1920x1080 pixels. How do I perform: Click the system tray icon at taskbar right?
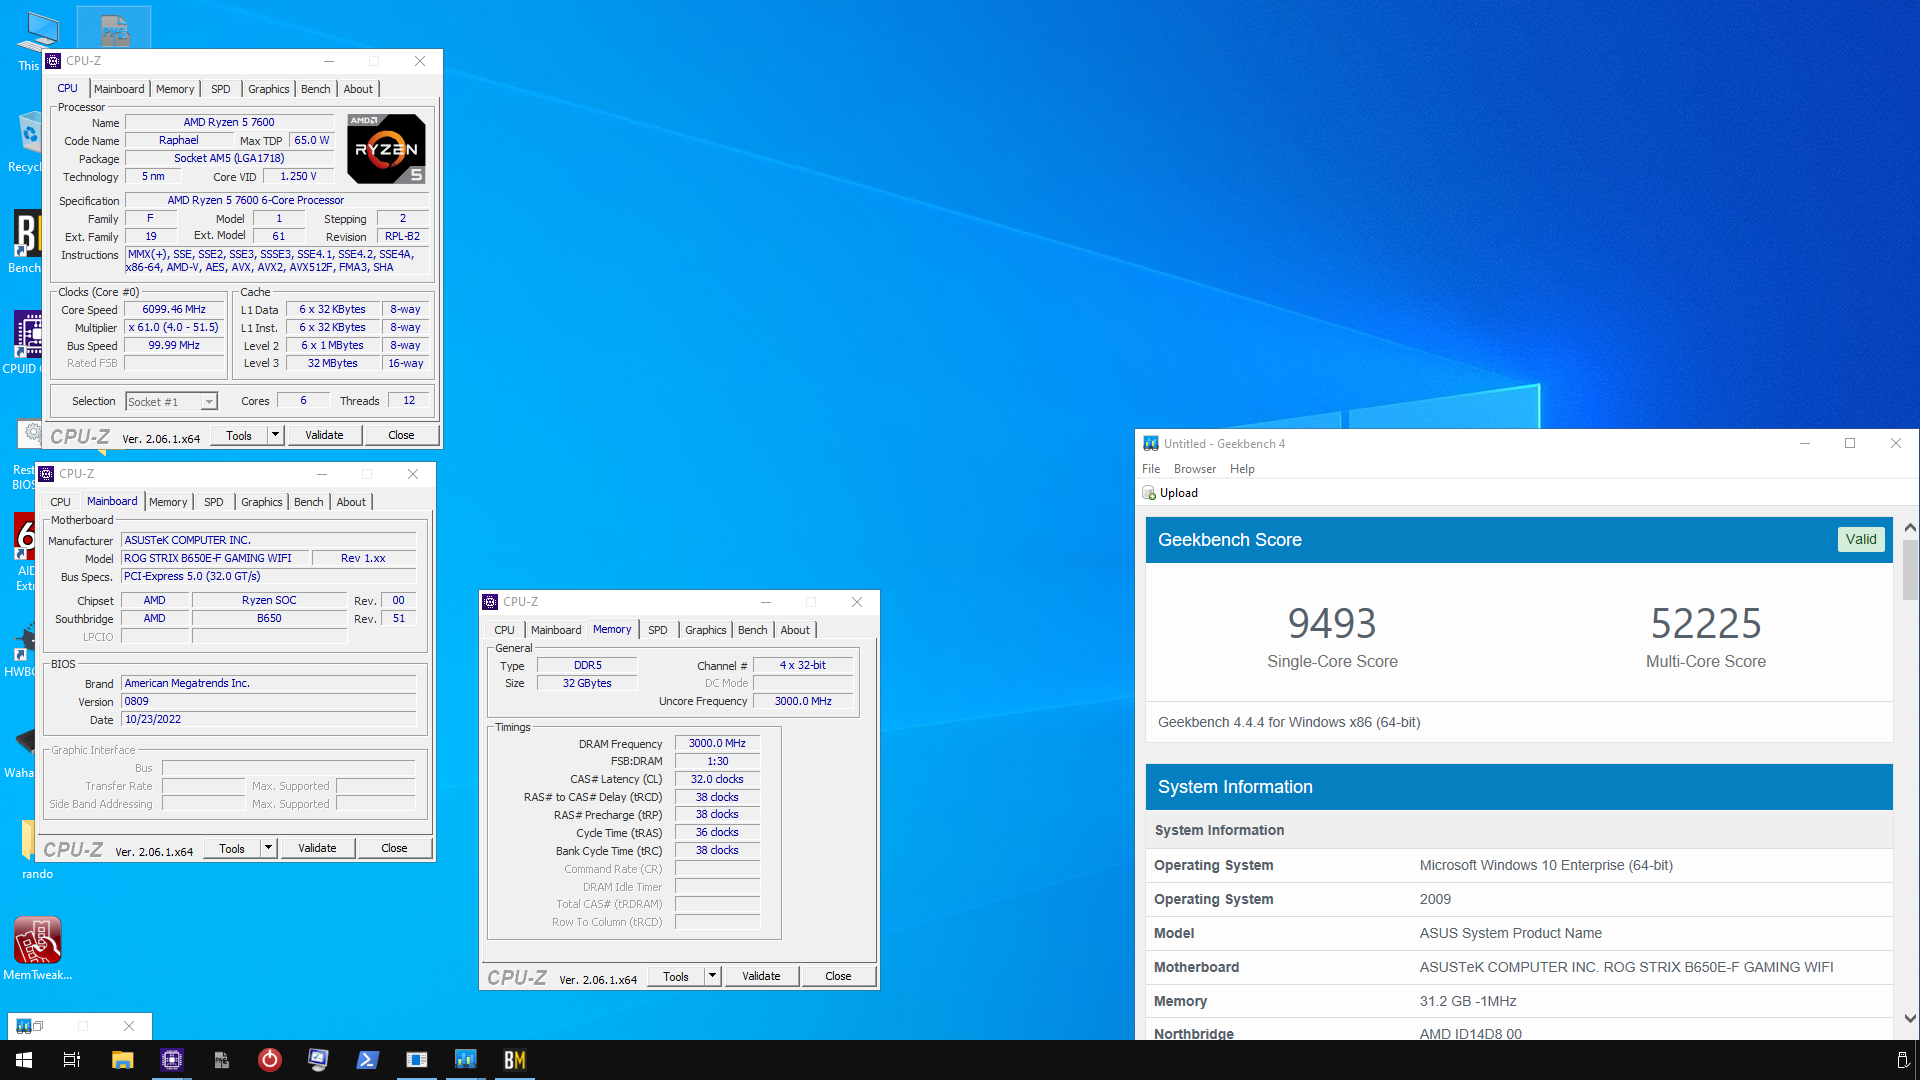click(1902, 1060)
